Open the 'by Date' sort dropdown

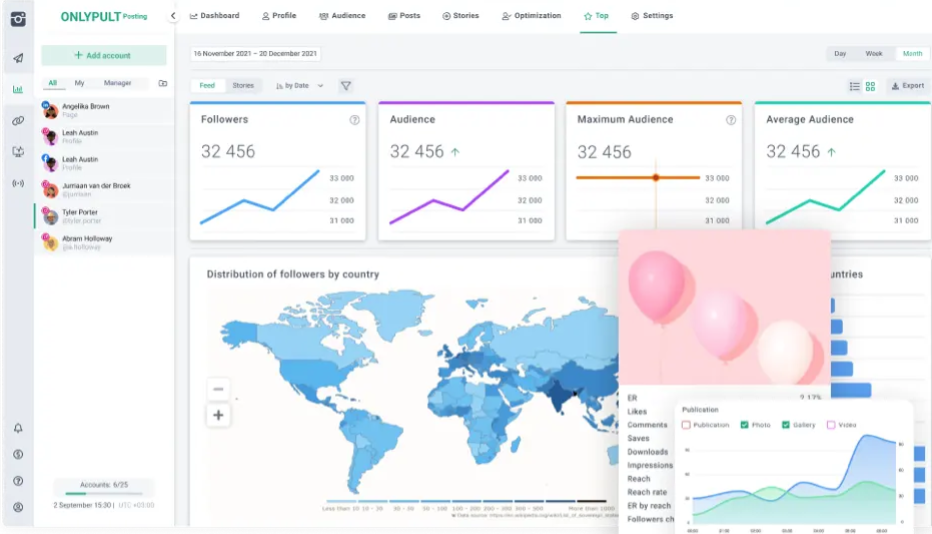pos(300,86)
